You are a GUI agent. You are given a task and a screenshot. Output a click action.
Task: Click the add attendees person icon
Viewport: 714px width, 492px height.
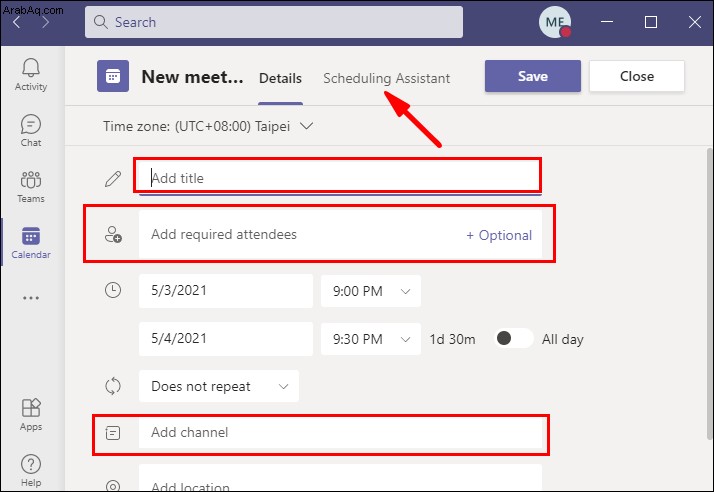coord(112,235)
